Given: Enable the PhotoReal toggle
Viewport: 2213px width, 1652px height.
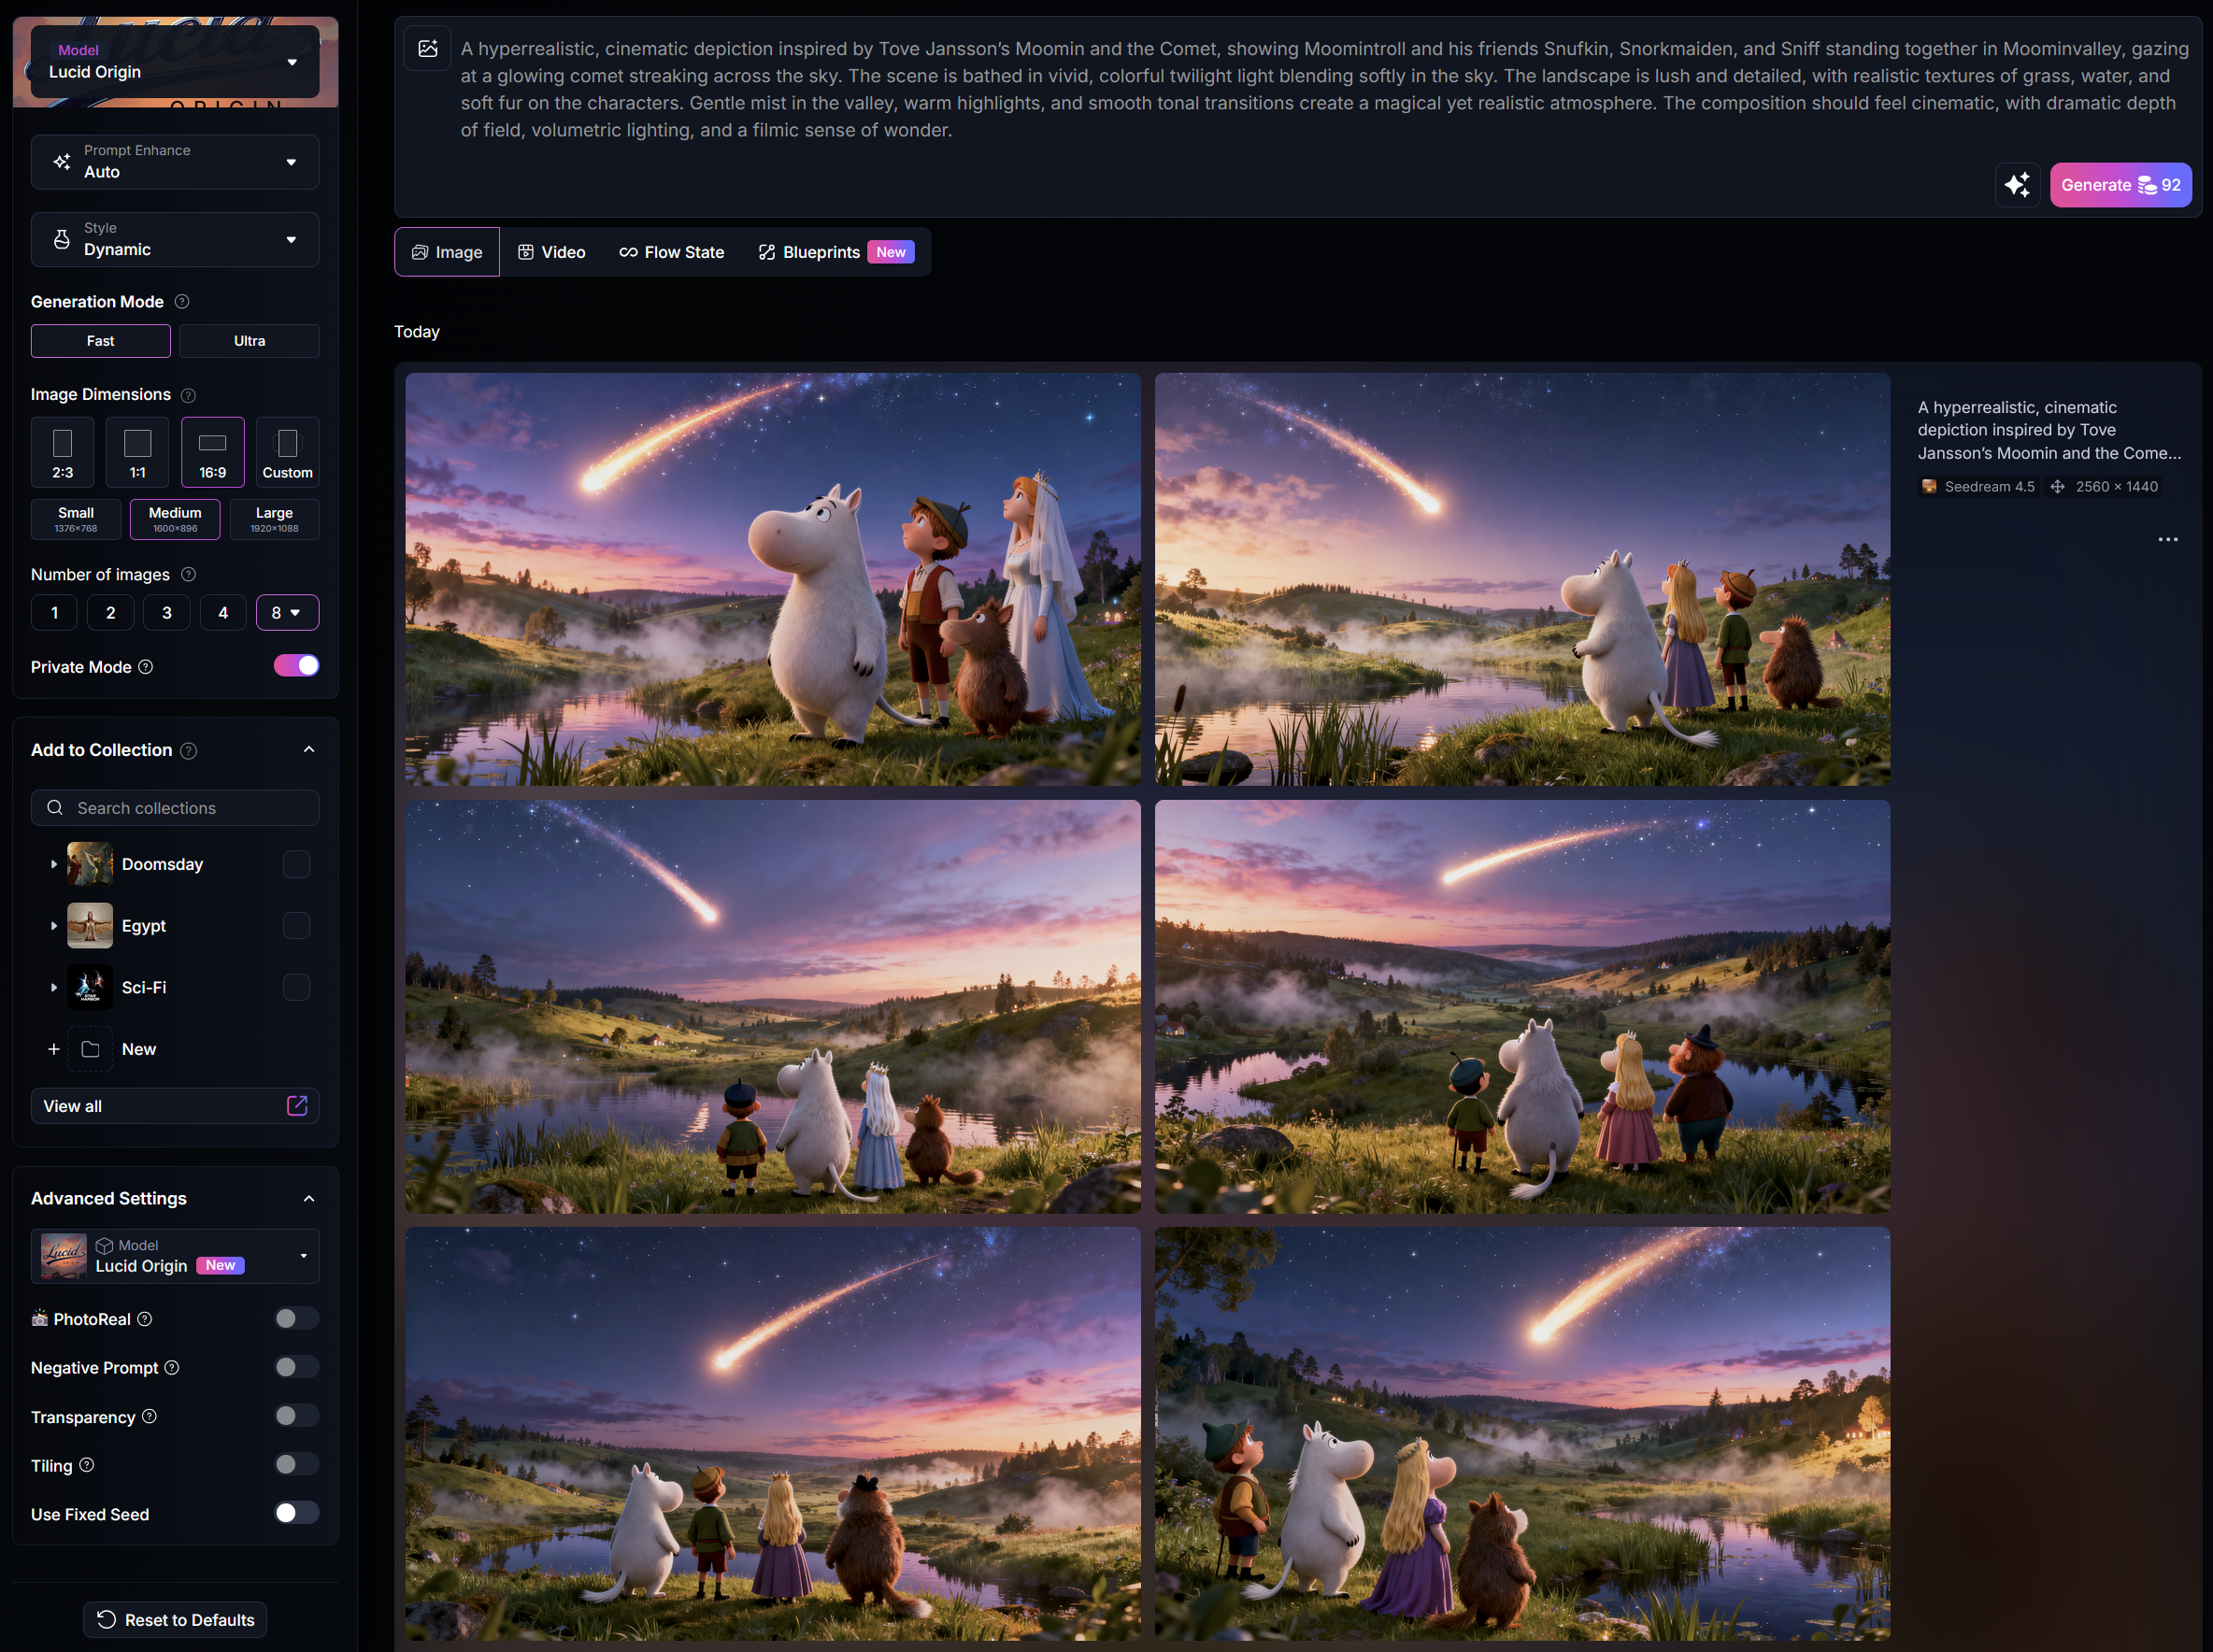Looking at the screenshot, I should tap(296, 1319).
